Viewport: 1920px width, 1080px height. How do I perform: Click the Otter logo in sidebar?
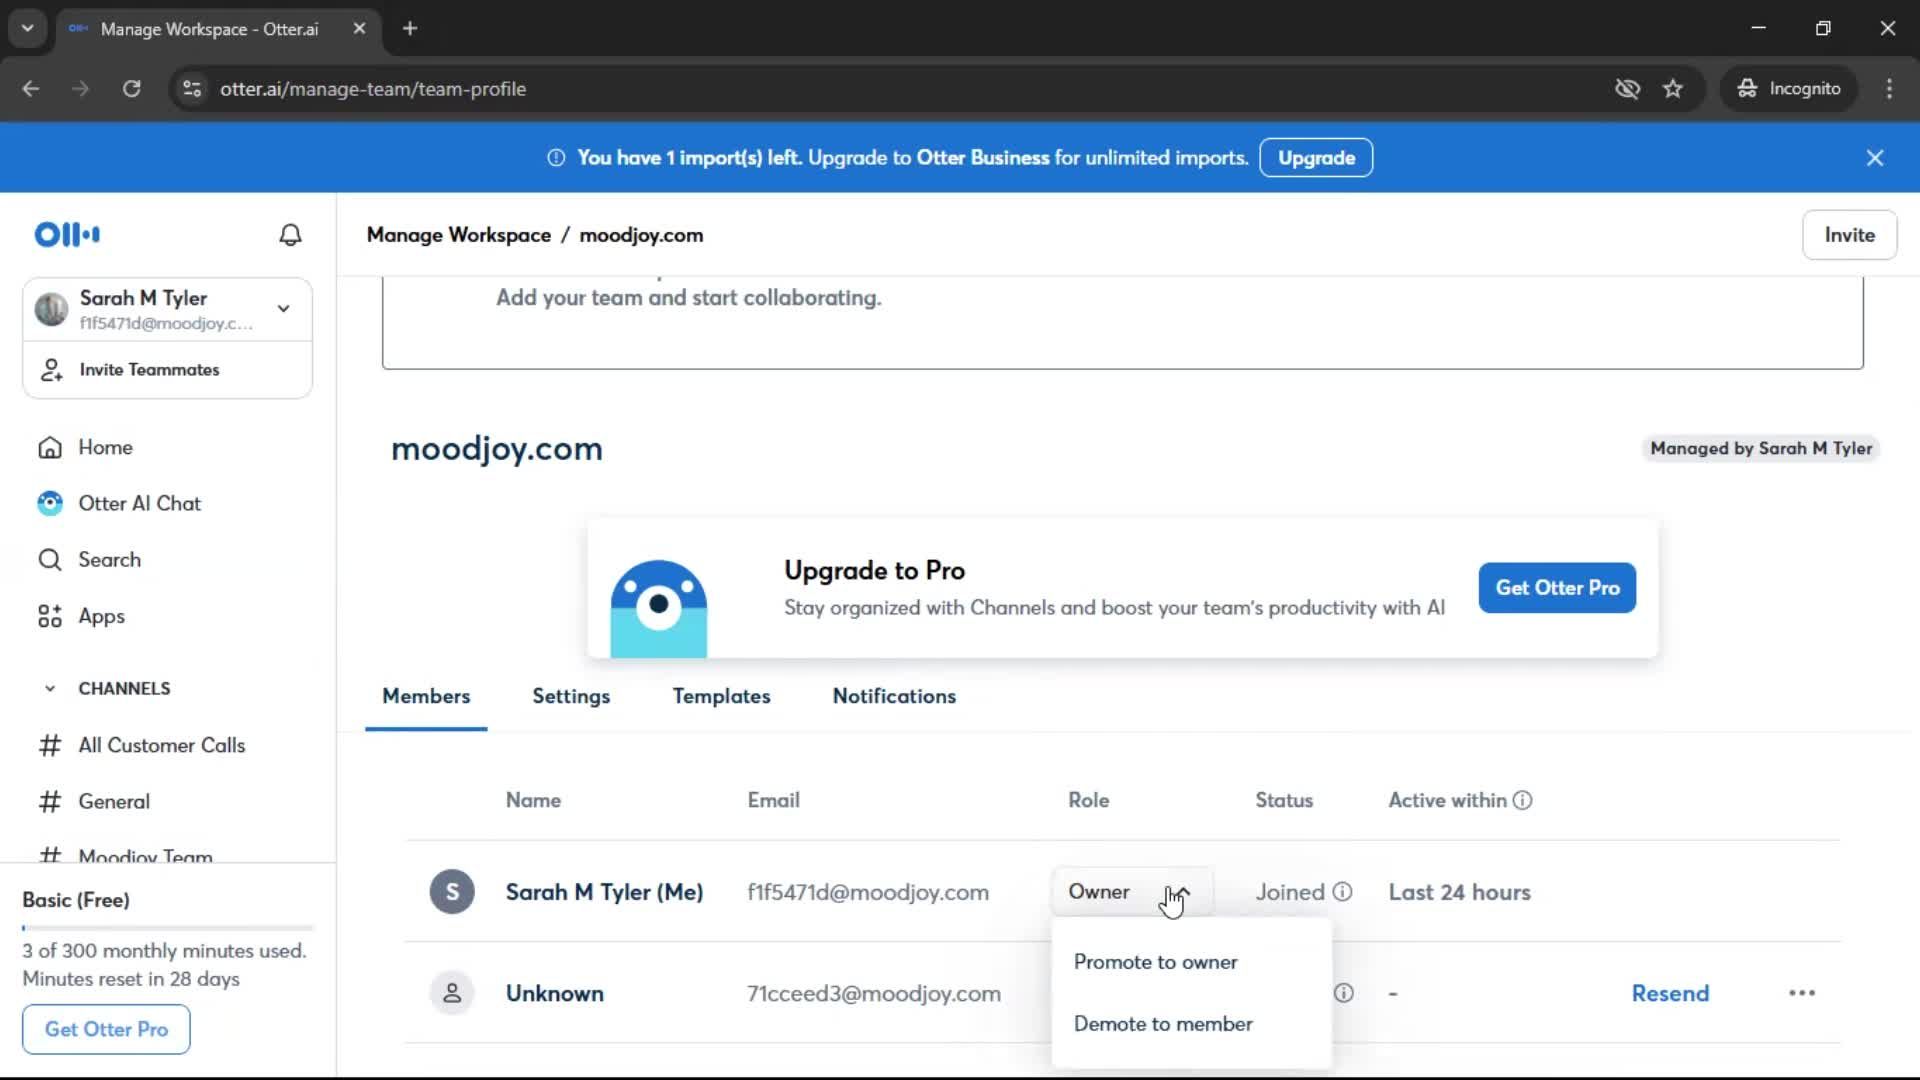67,235
